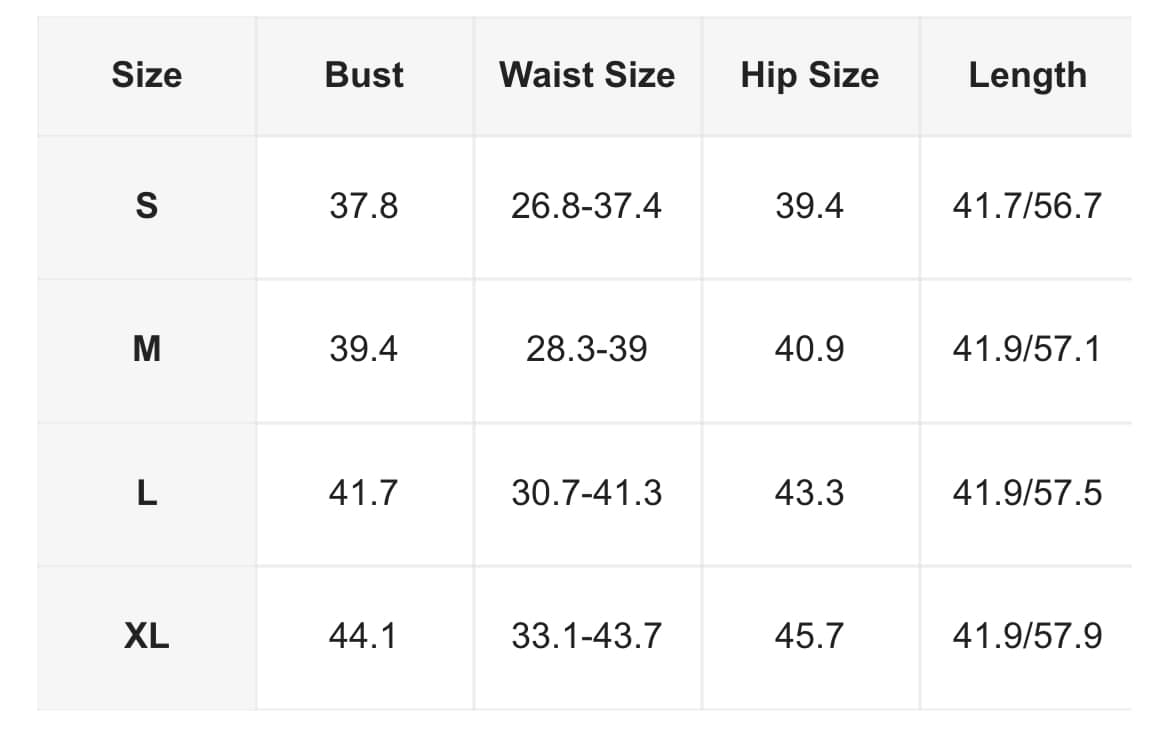Click the waist range 33.1-43.7

(586, 636)
